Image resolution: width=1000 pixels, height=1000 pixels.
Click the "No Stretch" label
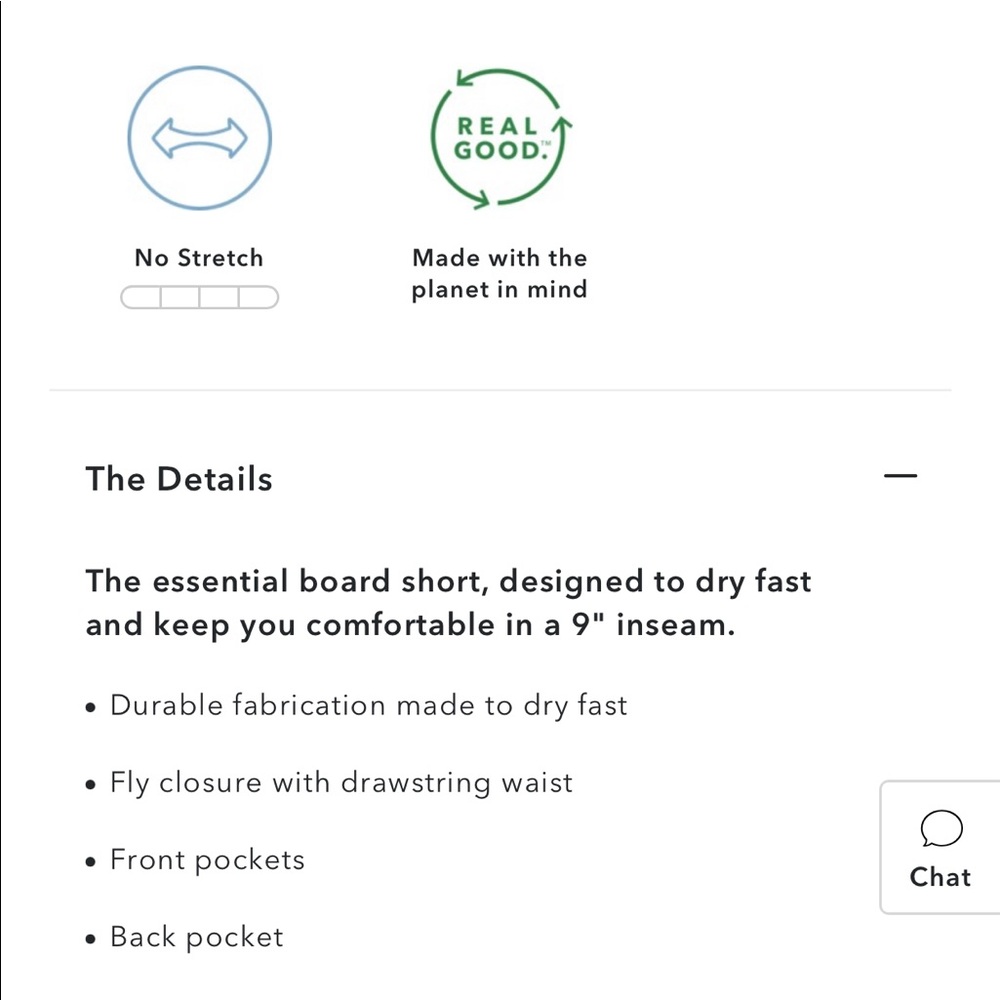coord(199,258)
